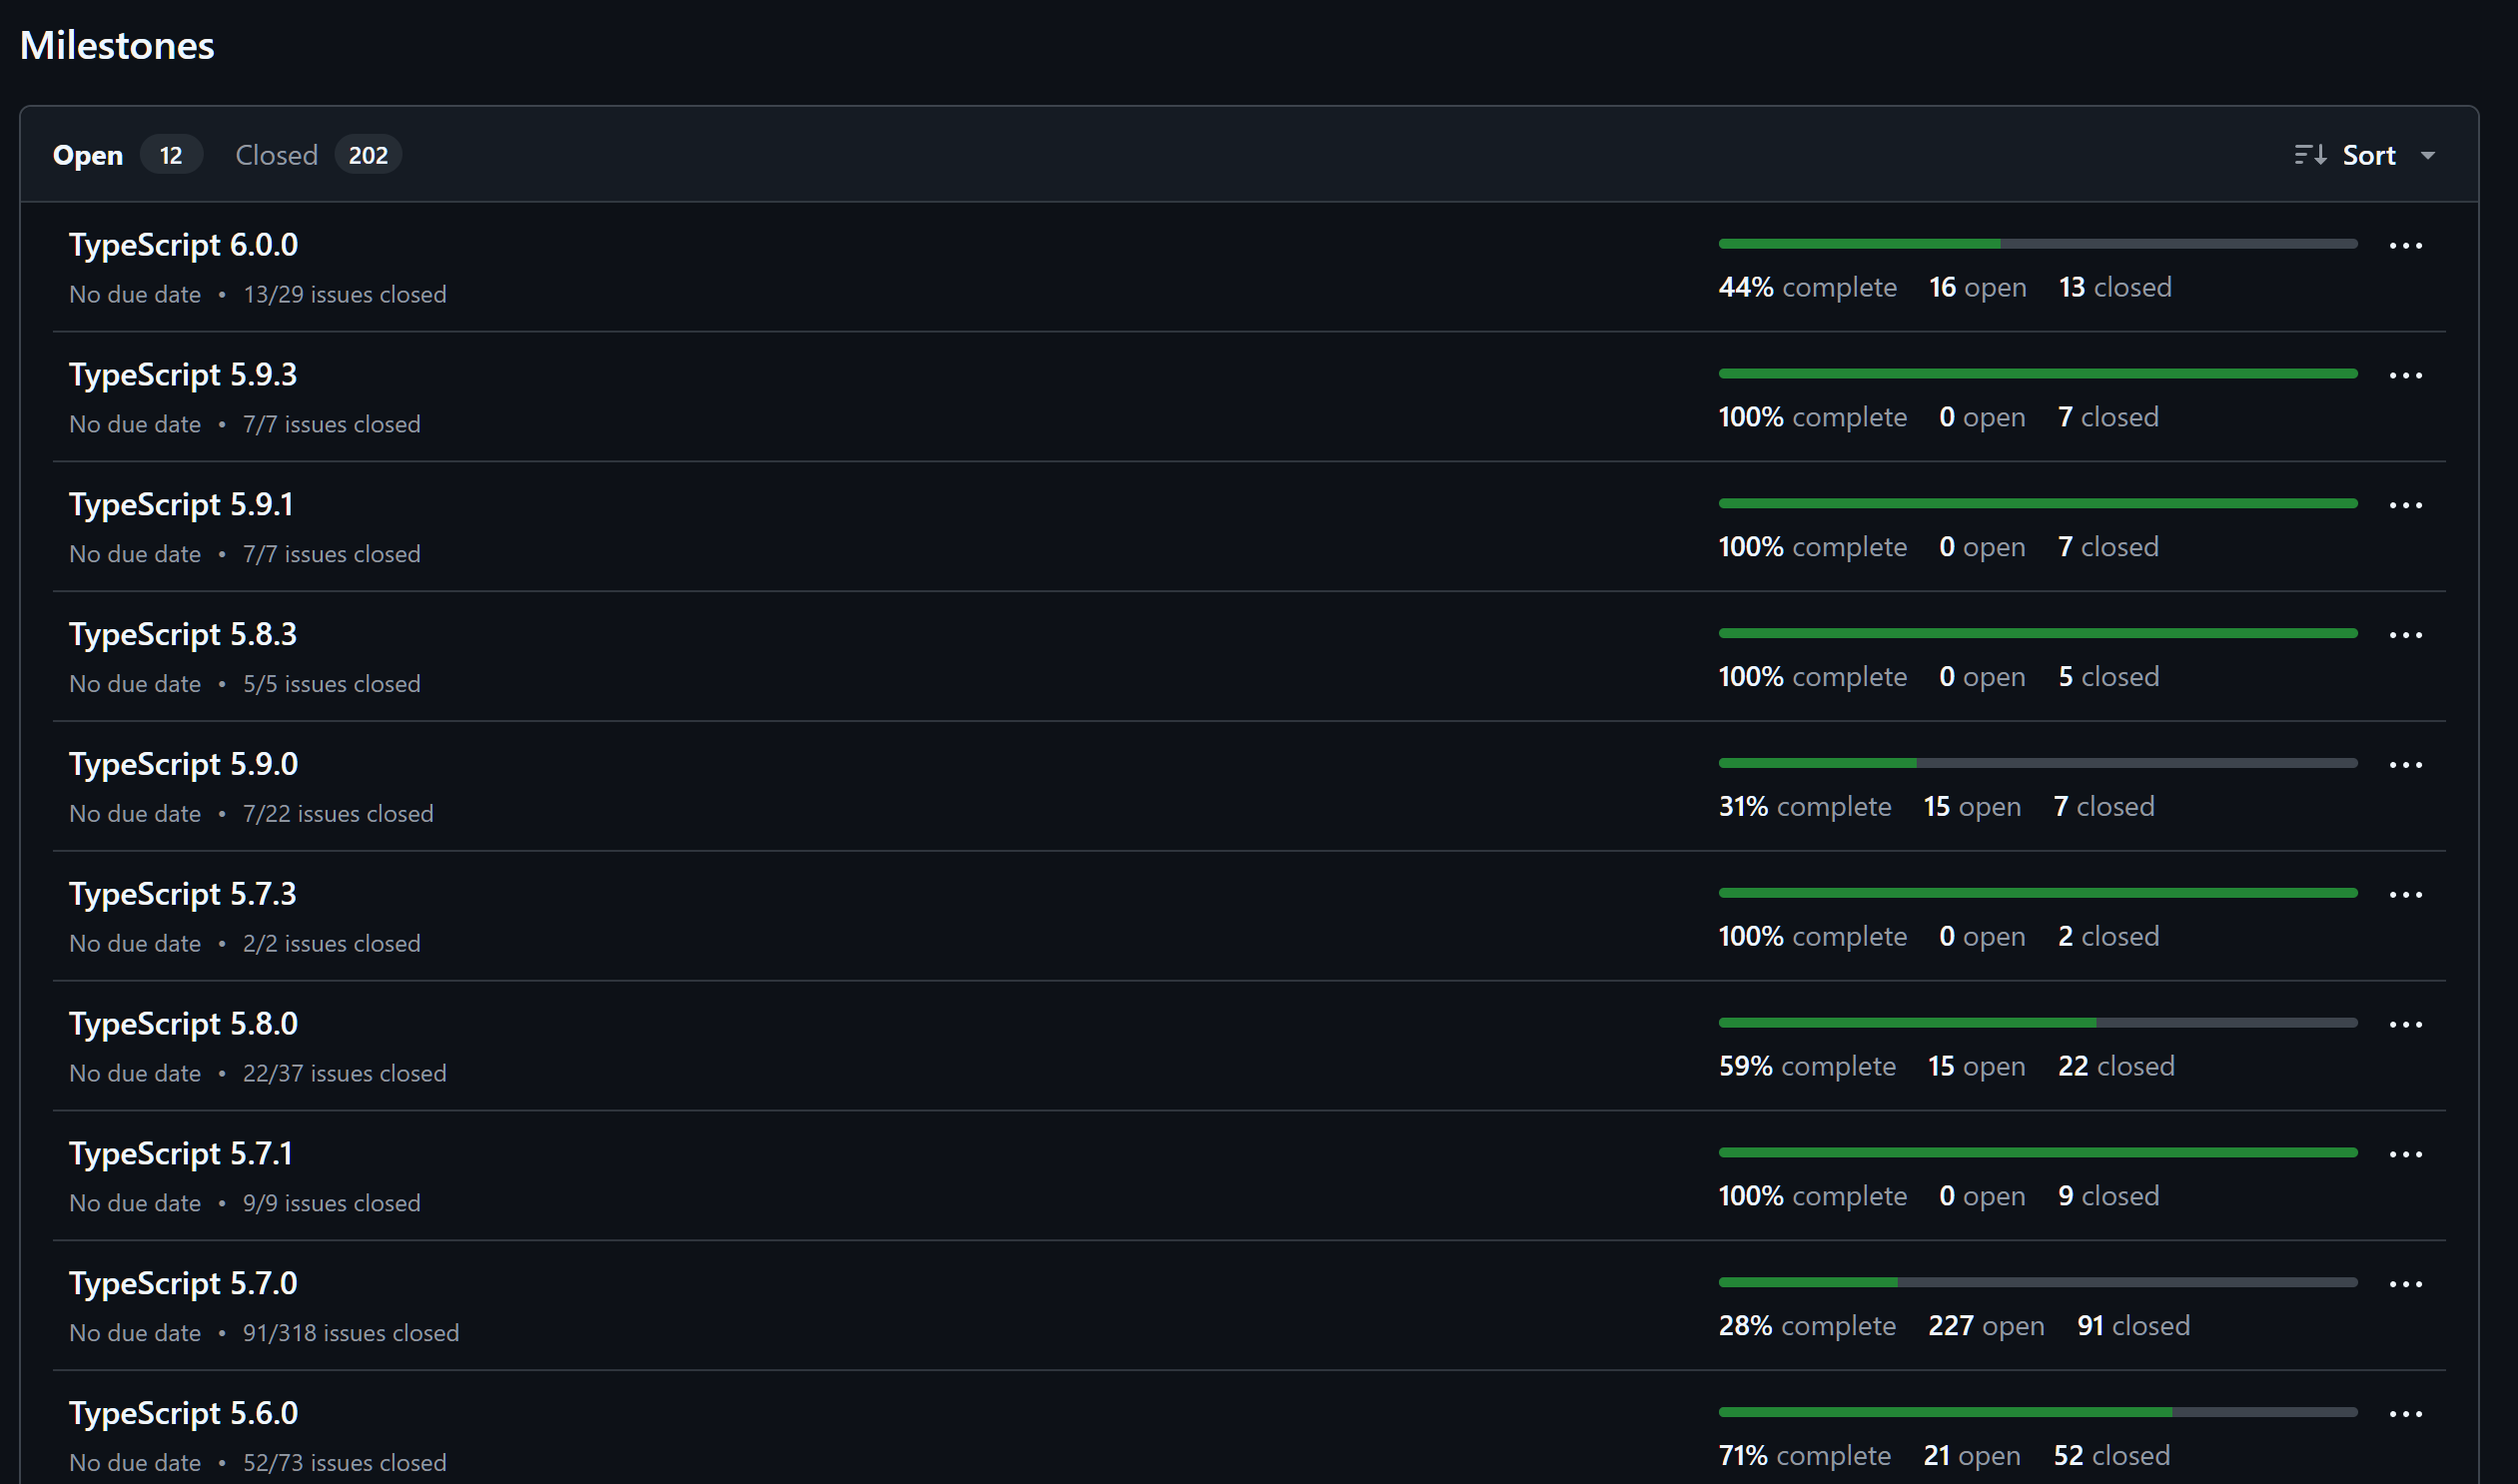Open the TypeScript 6.0.0 milestone
Screen dimensions: 2518x1484
(x=182, y=244)
